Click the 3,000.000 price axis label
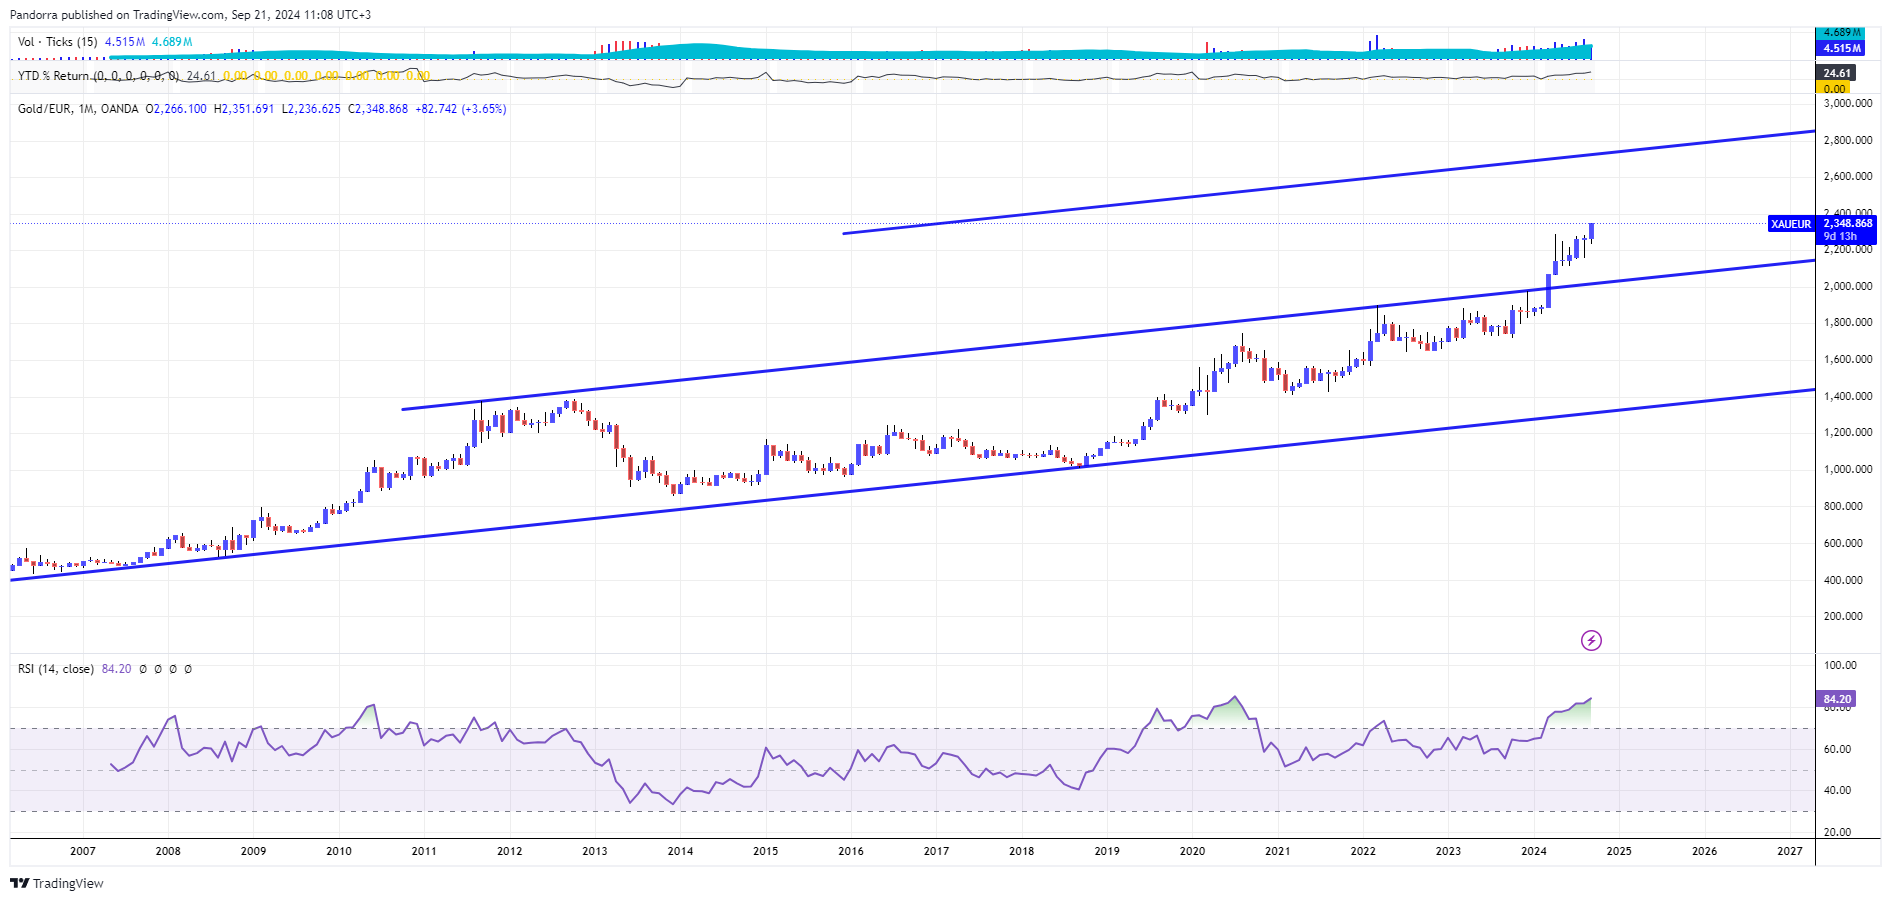This screenshot has height=901, width=1891. click(x=1848, y=103)
